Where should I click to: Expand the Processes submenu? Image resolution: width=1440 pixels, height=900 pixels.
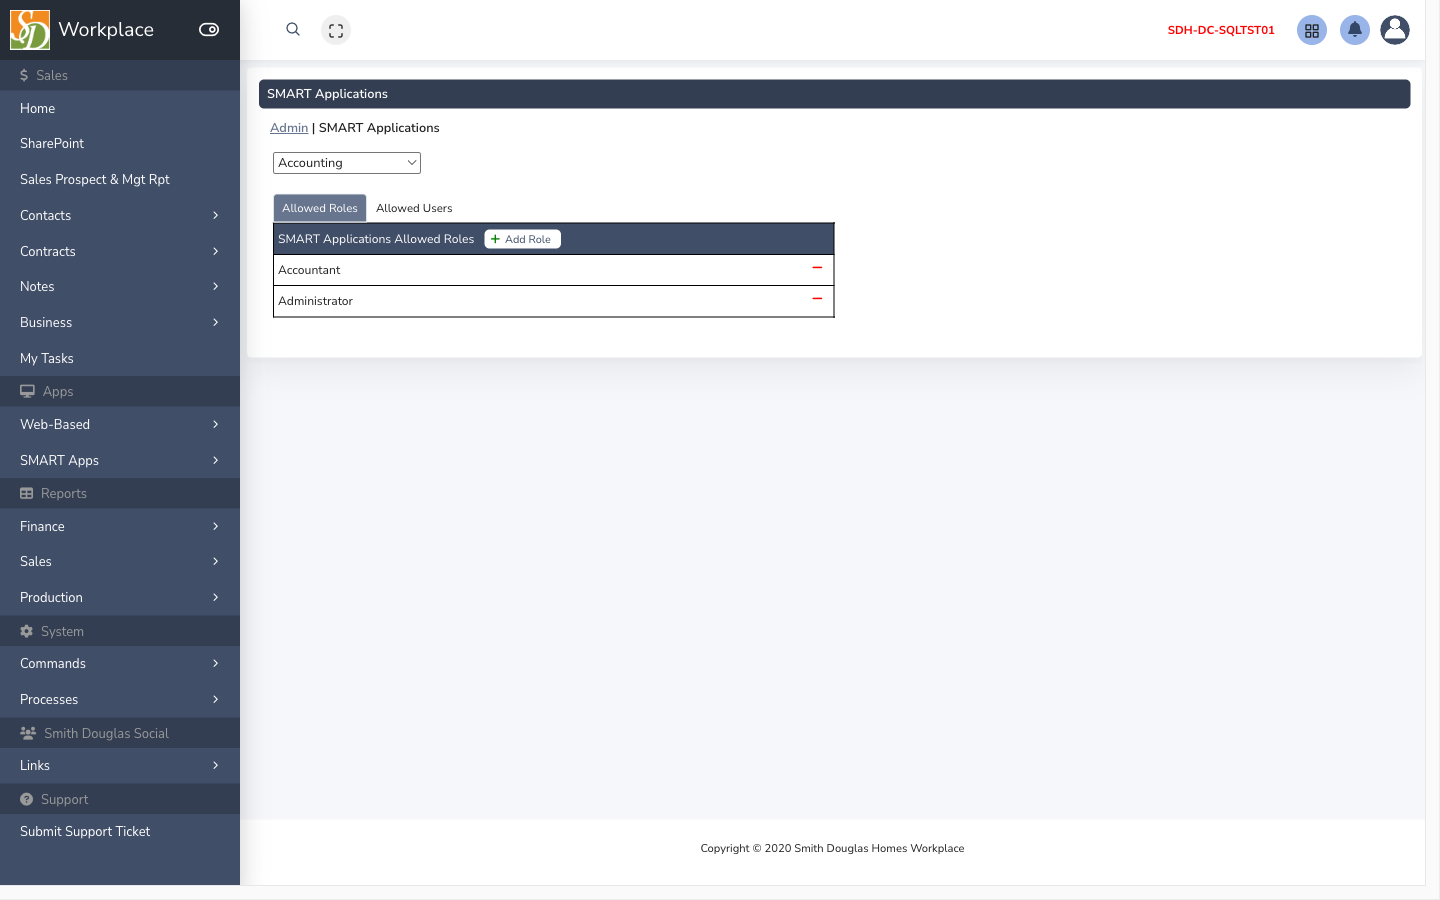point(120,699)
